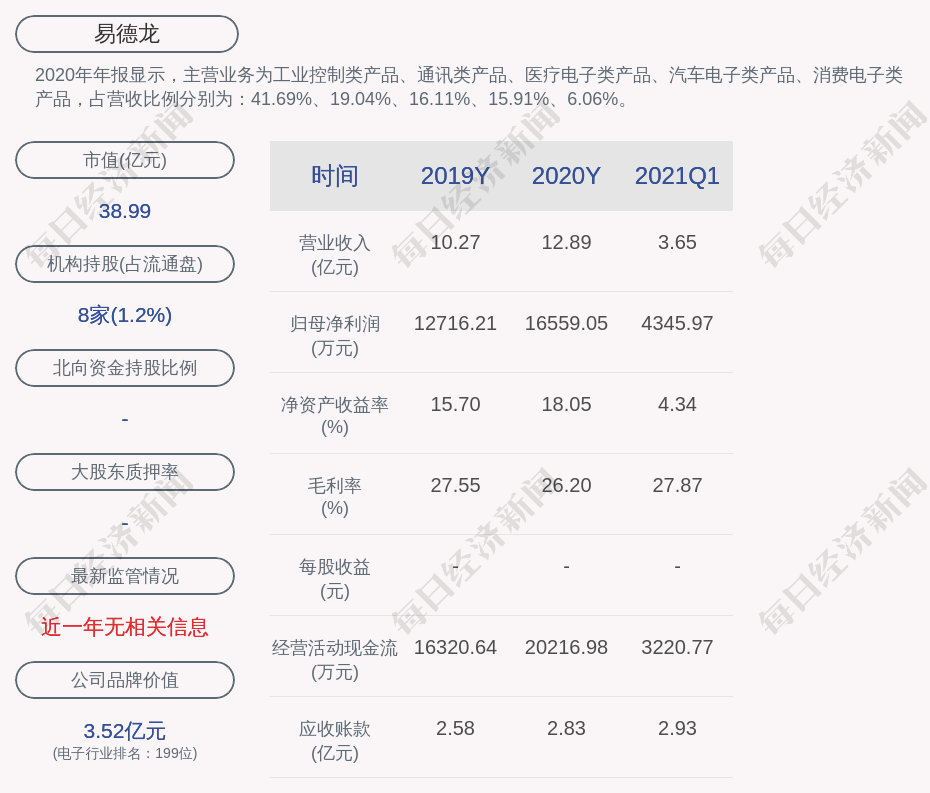Click the 营业收入 (亿元) row label
Viewport: 930px width, 793px height.
coord(335,254)
